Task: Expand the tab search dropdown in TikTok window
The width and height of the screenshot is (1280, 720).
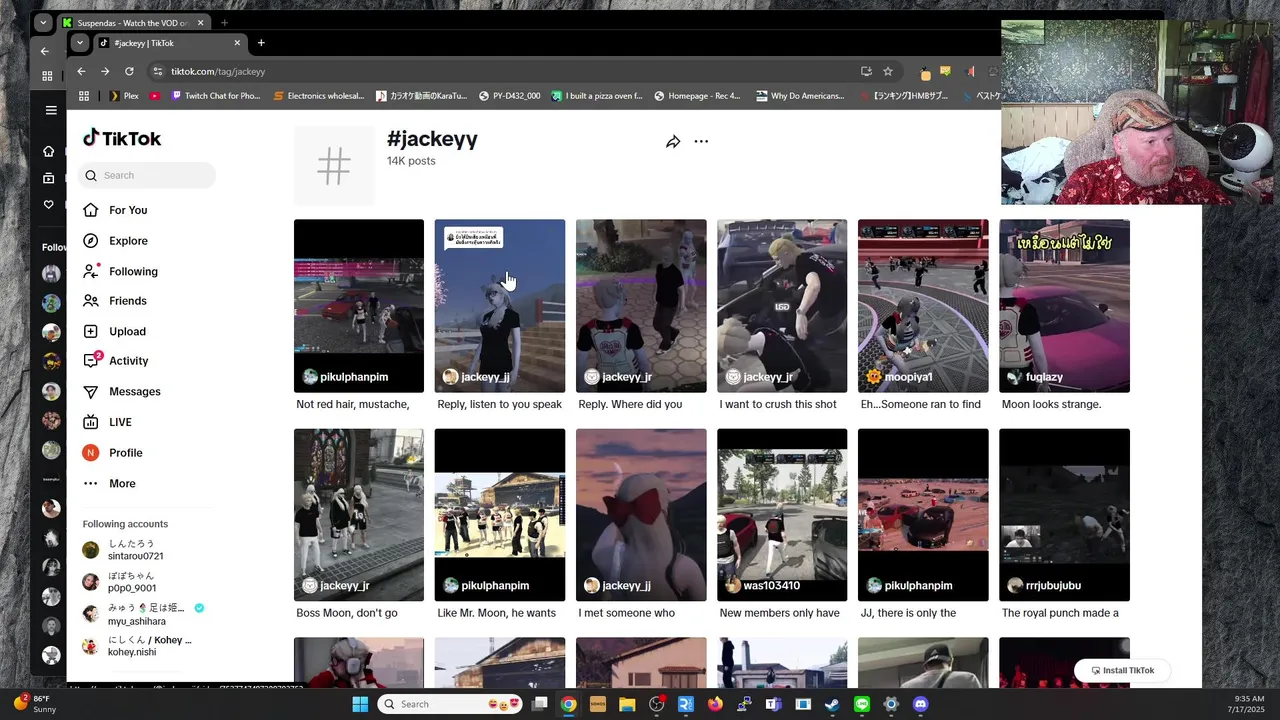Action: pyautogui.click(x=79, y=43)
